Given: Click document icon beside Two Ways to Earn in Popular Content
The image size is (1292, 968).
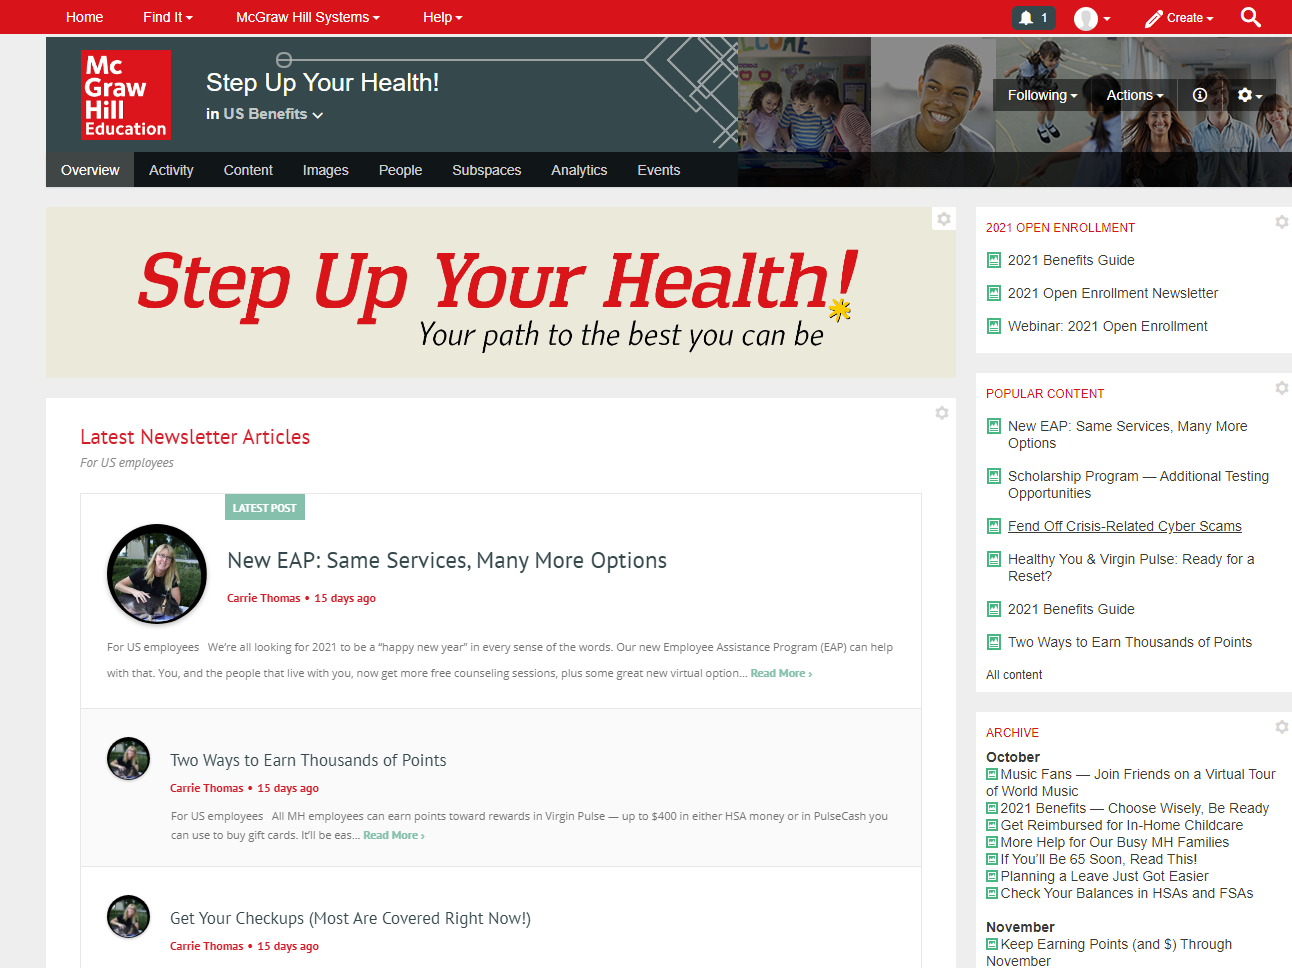Looking at the screenshot, I should (994, 642).
